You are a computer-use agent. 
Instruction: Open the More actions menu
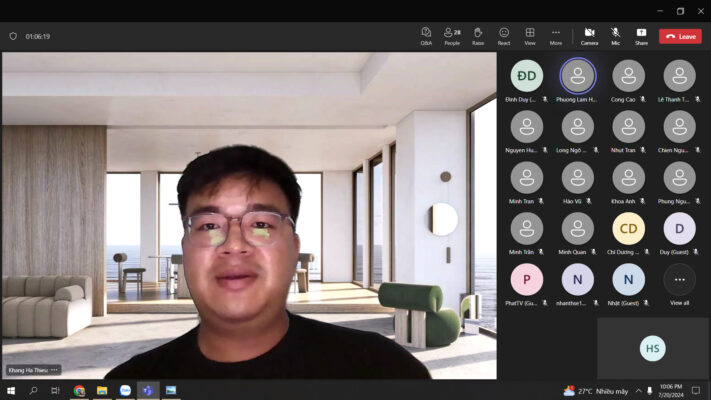pyautogui.click(x=555, y=36)
